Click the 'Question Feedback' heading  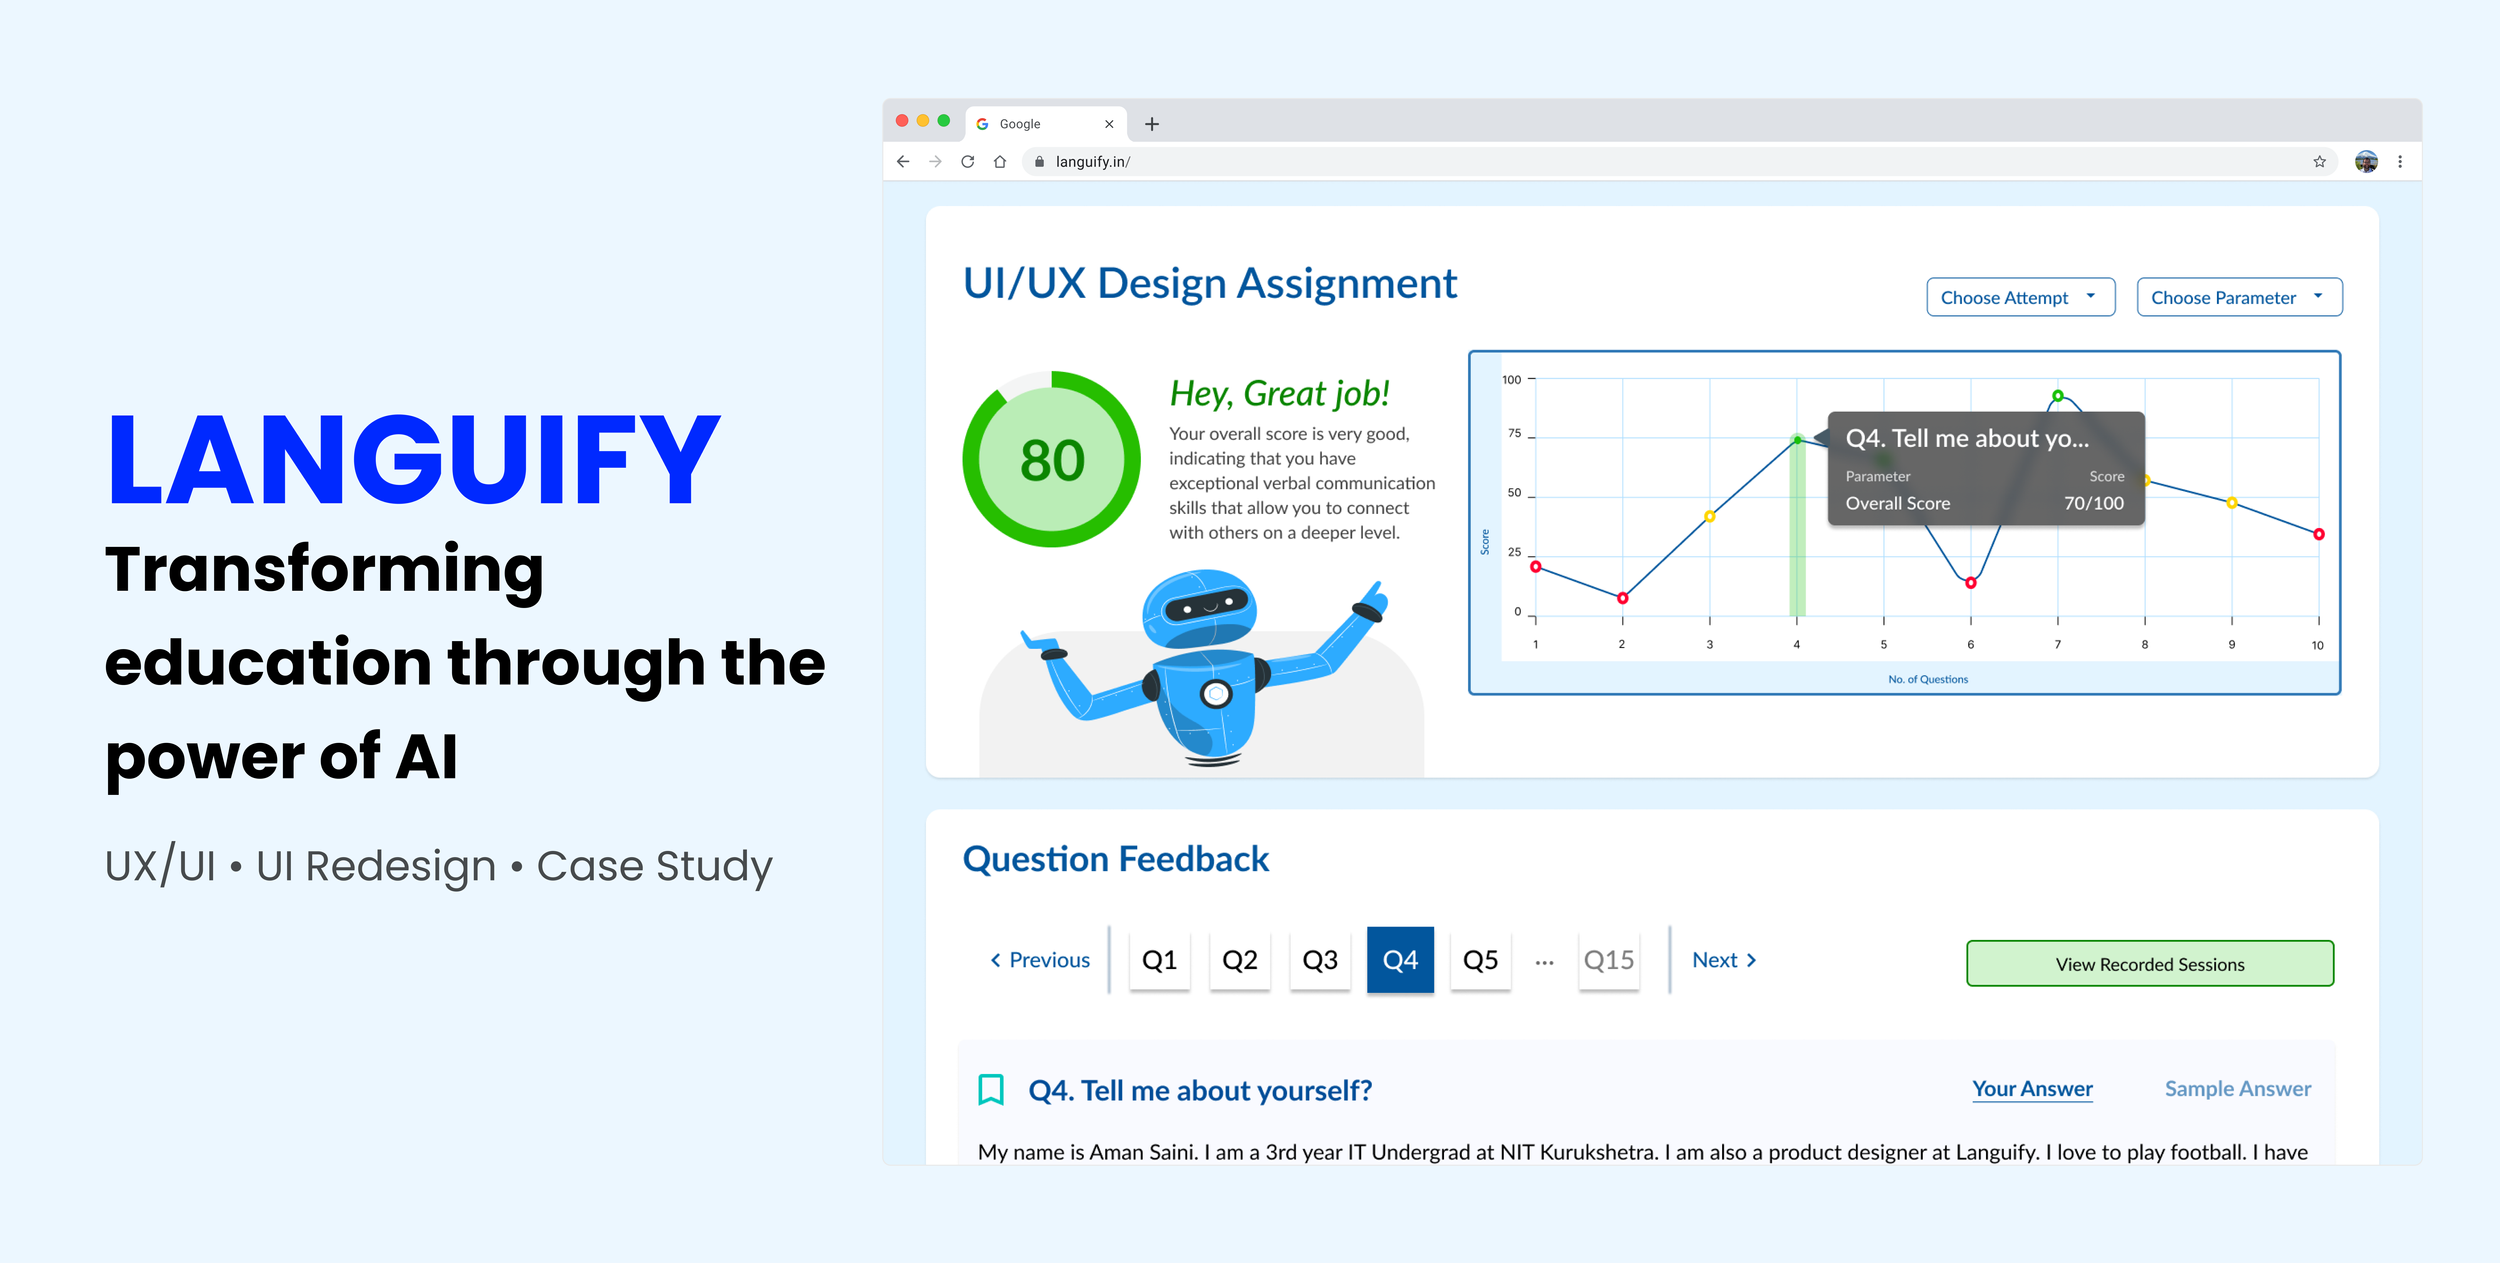[x=1115, y=859]
